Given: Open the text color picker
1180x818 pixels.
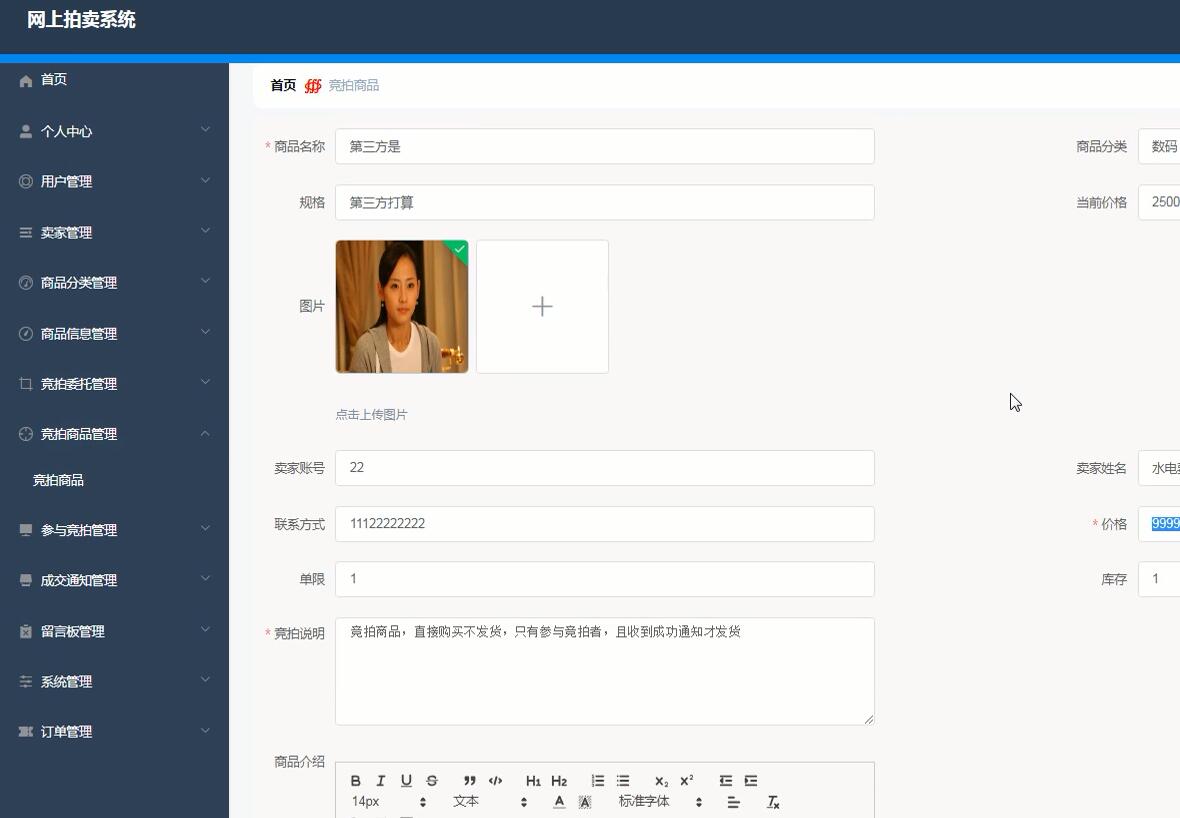Looking at the screenshot, I should [x=559, y=802].
